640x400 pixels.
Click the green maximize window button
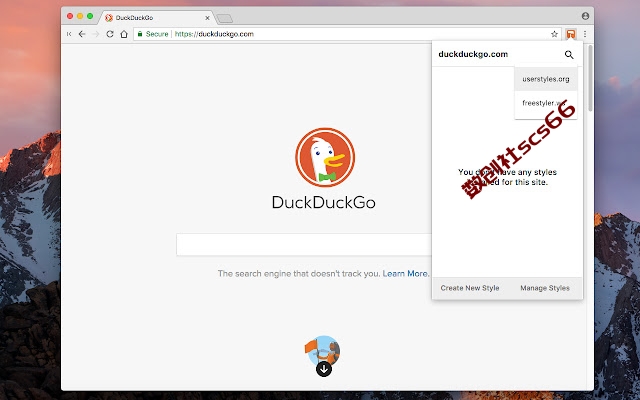tap(90, 16)
